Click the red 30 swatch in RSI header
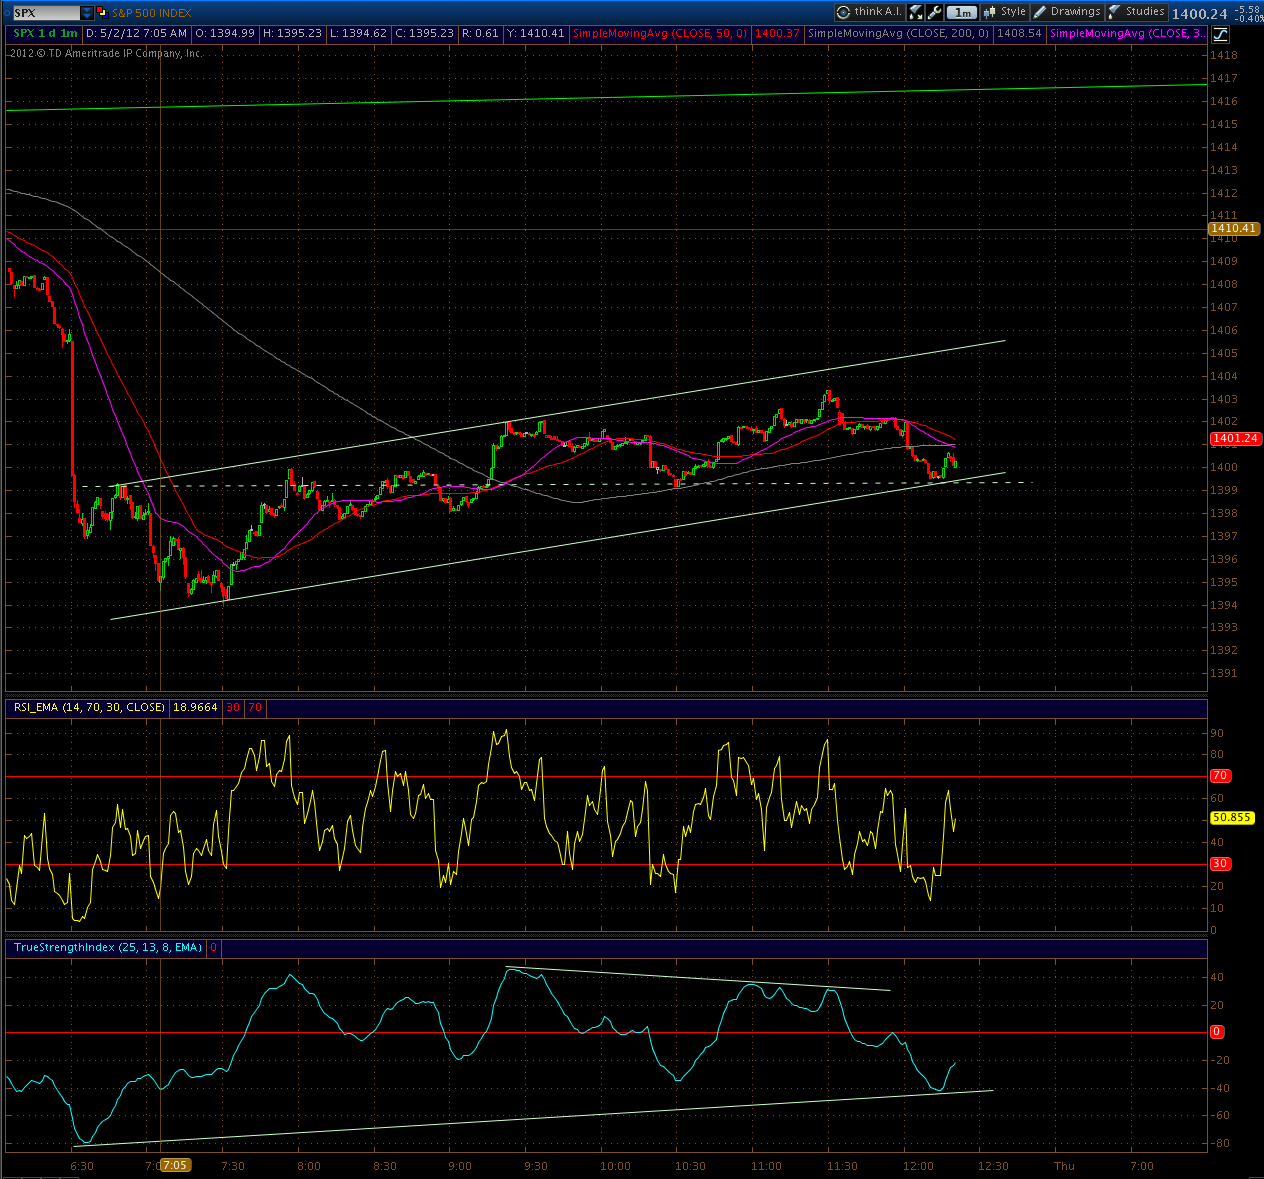This screenshot has width=1264, height=1179. click(233, 707)
